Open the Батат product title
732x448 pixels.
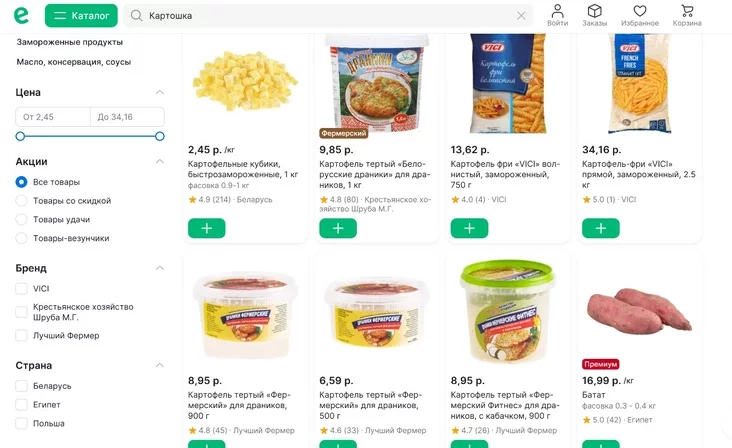tap(593, 395)
